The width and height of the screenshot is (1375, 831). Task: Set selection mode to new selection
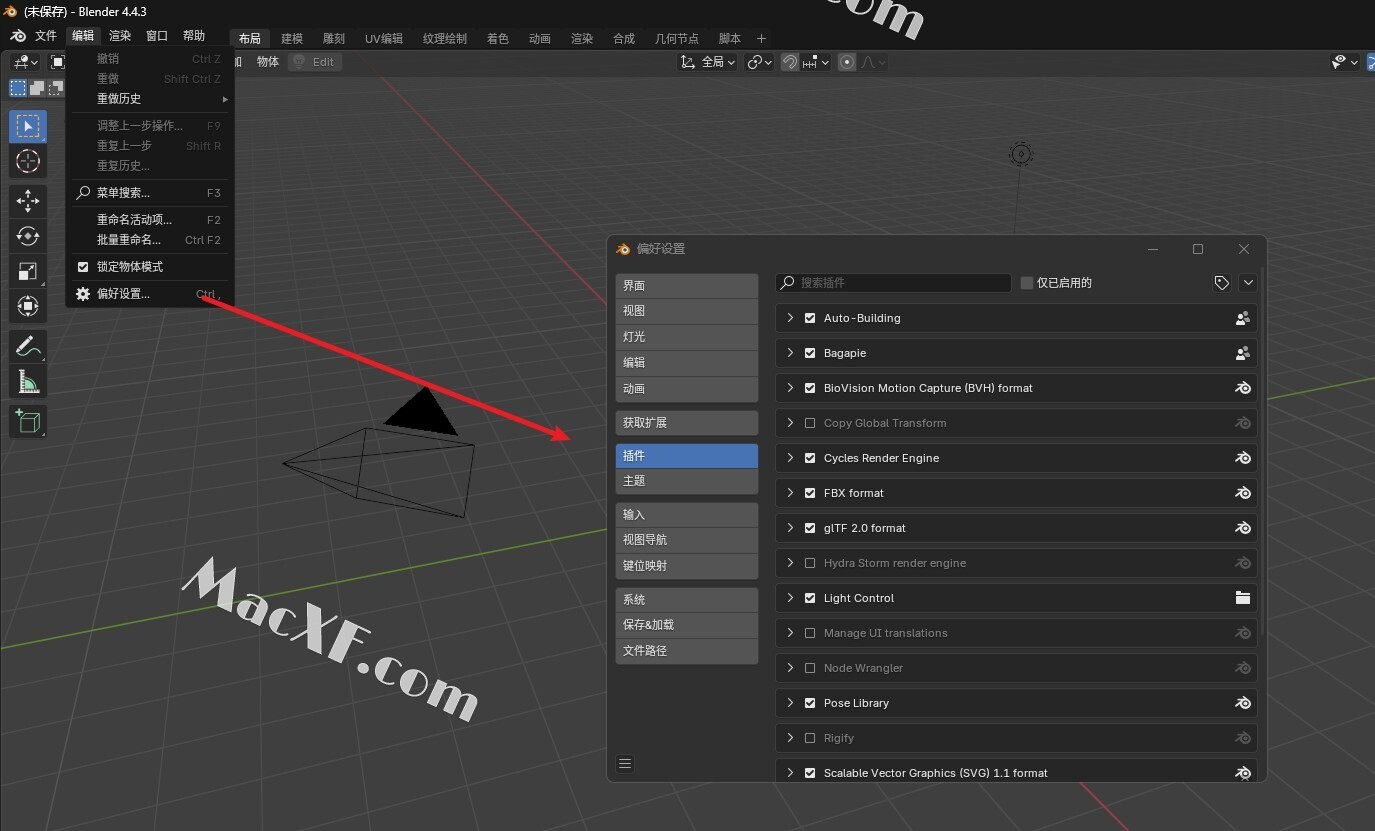[18, 88]
